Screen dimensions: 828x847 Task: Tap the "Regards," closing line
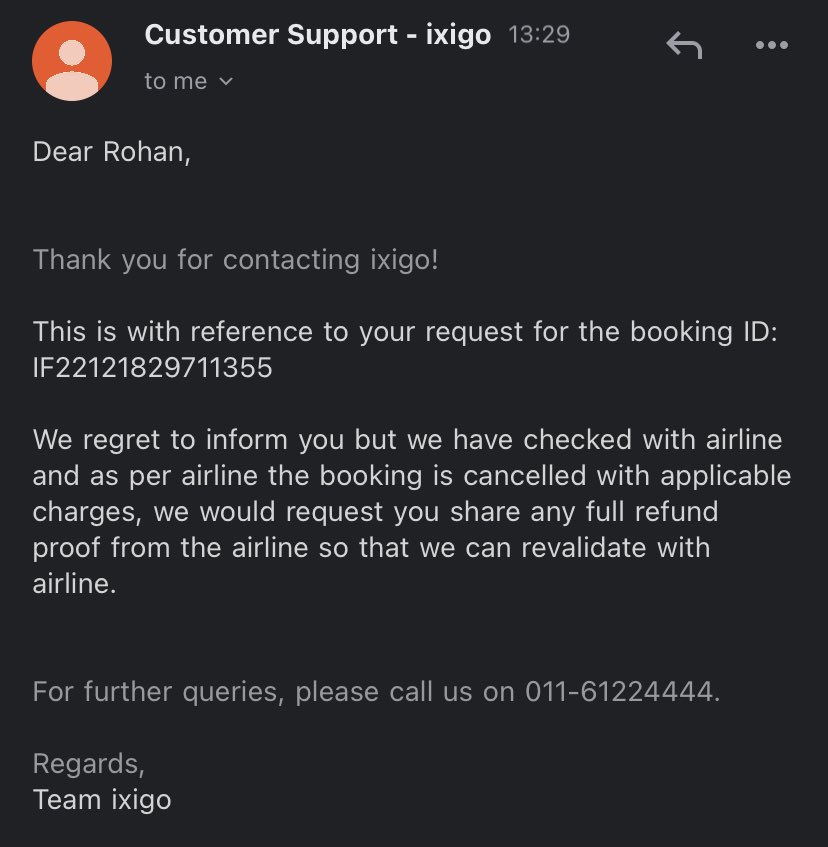click(89, 764)
